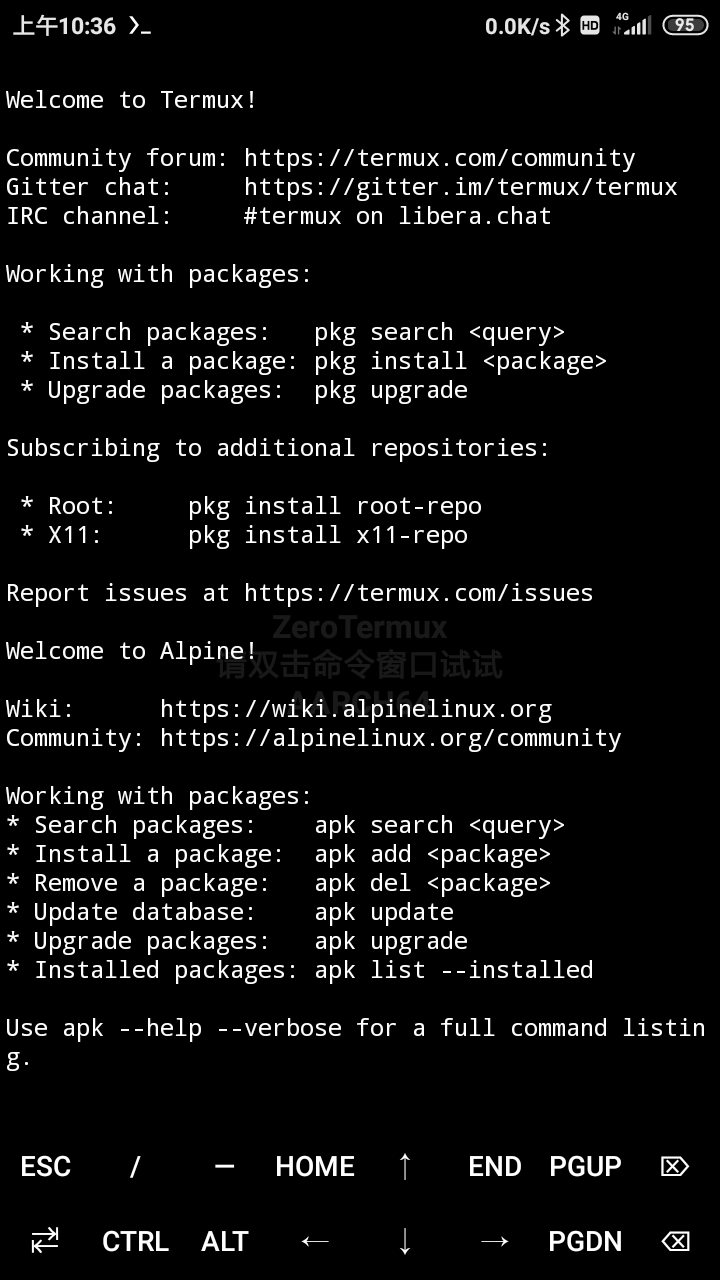Tap the Bluetooth status icon
Image resolution: width=720 pixels, height=1280 pixels.
point(563,26)
